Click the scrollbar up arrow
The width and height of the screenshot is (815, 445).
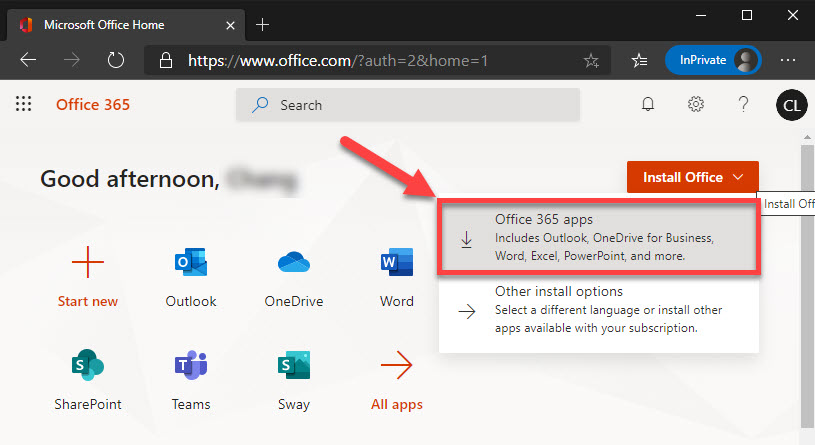[x=807, y=137]
